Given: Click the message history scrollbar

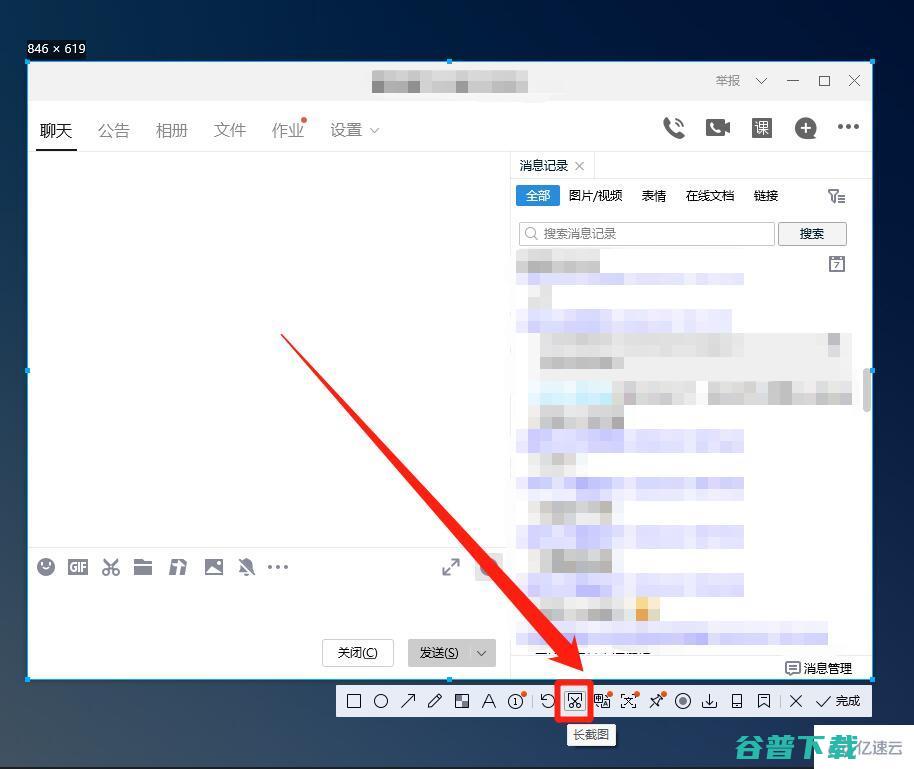Looking at the screenshot, I should (x=866, y=389).
